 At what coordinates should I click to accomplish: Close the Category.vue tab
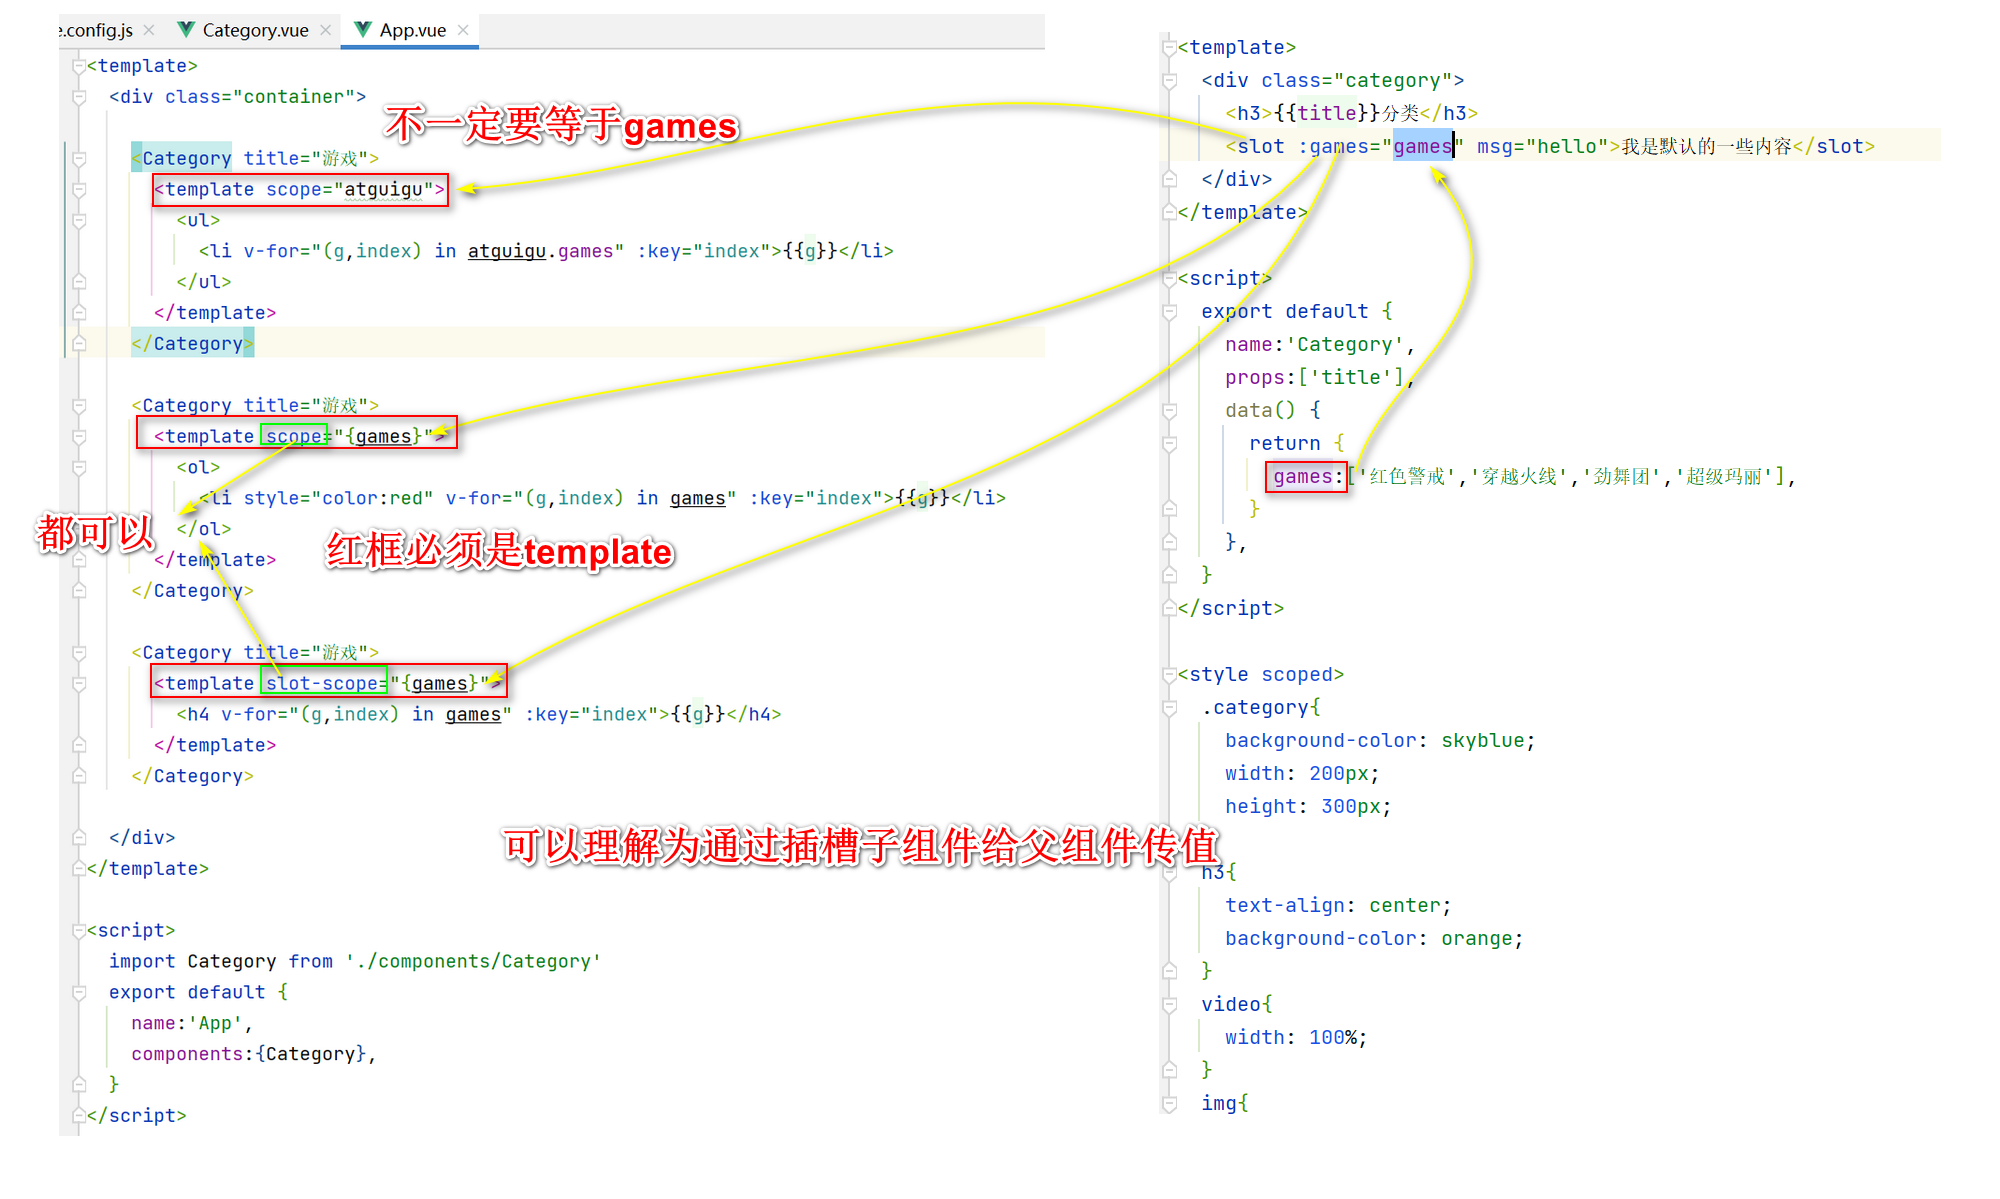[x=326, y=30]
